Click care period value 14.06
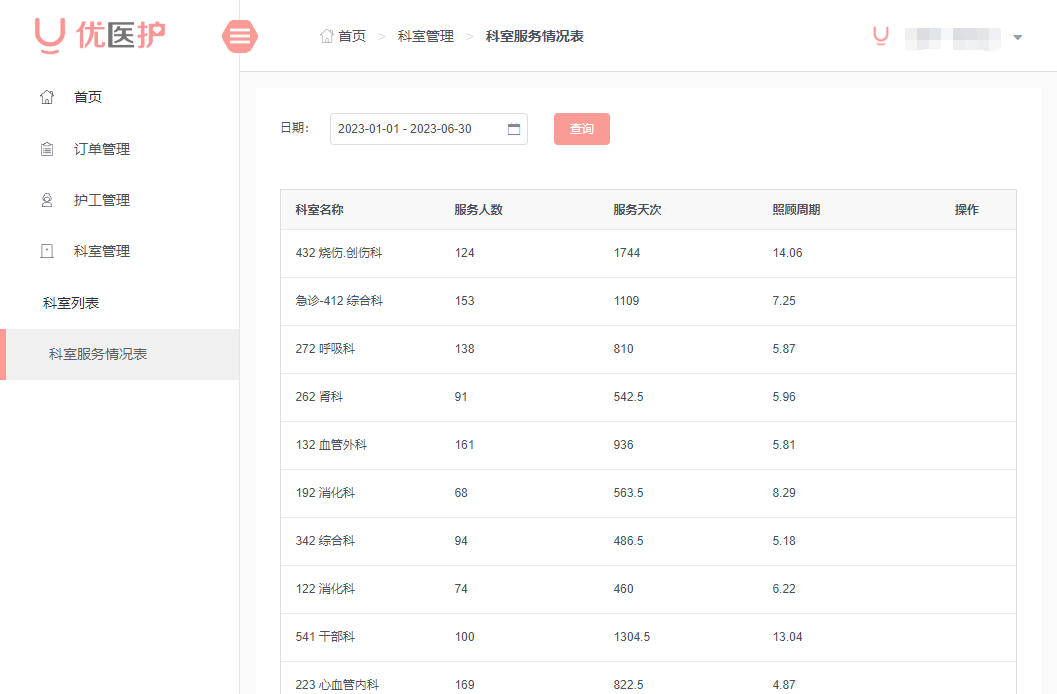 787,253
